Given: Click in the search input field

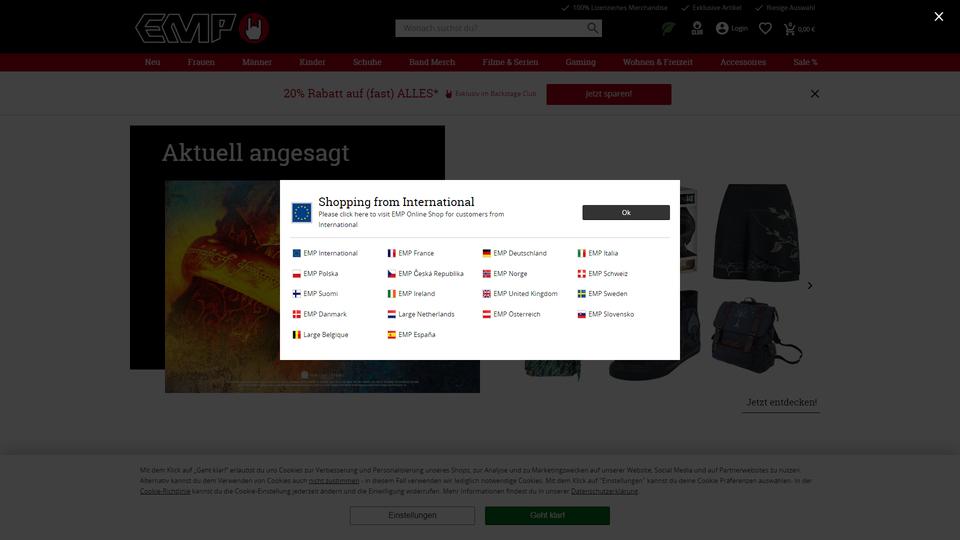Looking at the screenshot, I should click(490, 28).
